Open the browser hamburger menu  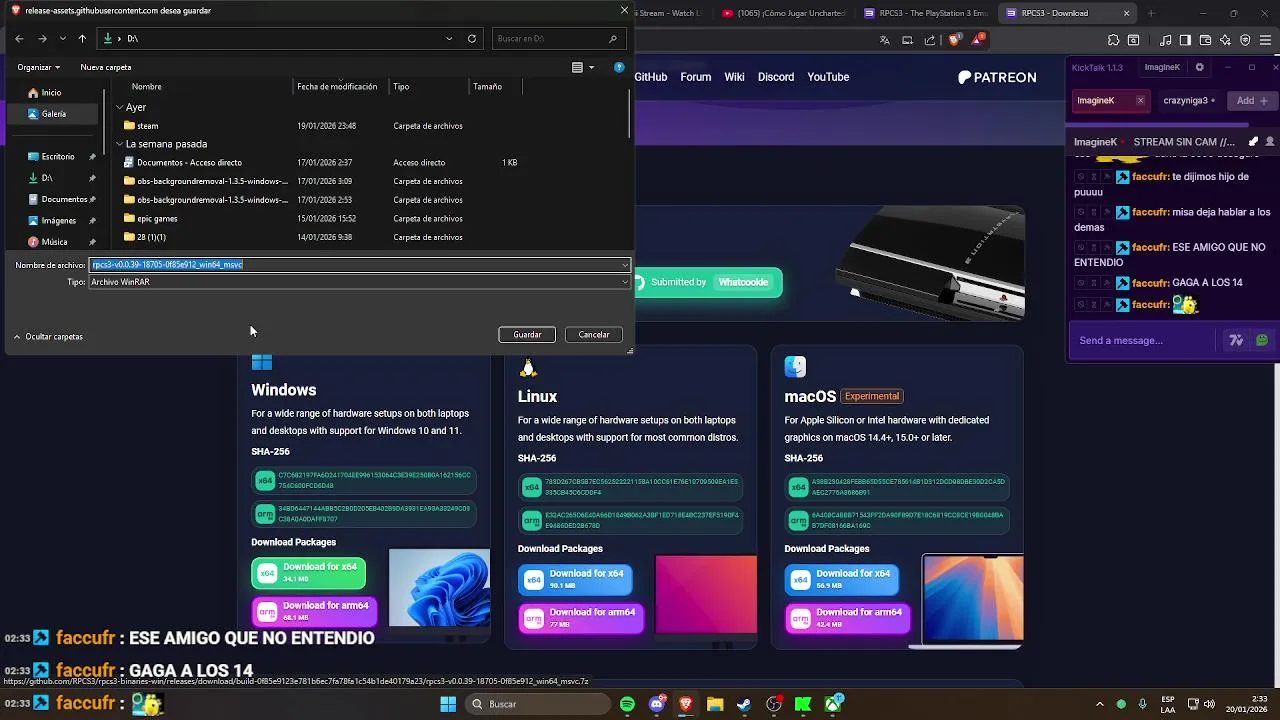(1266, 40)
